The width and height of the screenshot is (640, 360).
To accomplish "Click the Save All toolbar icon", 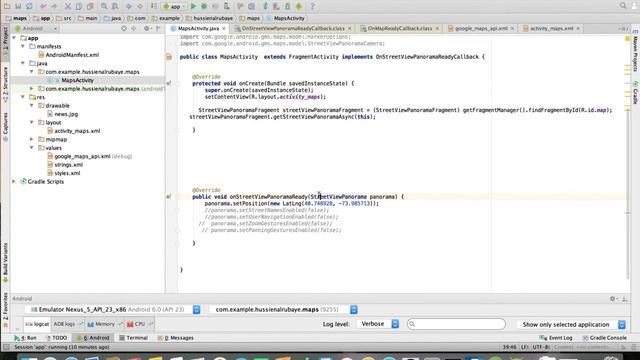I will click(x=18, y=6).
